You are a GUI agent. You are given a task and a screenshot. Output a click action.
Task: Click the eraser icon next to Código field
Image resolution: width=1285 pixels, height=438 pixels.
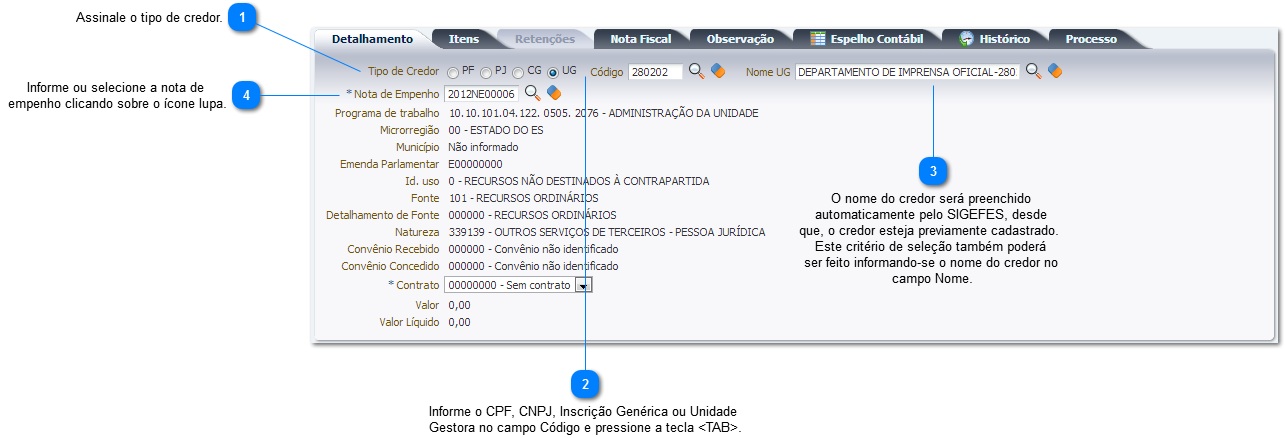pyautogui.click(x=717, y=72)
